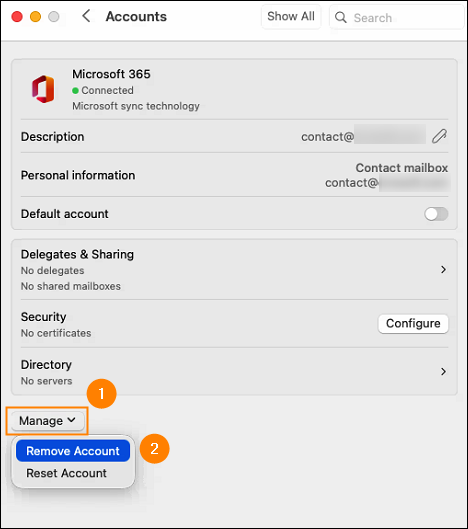Click the Personal information label
Image resolution: width=468 pixels, height=529 pixels.
pos(78,175)
